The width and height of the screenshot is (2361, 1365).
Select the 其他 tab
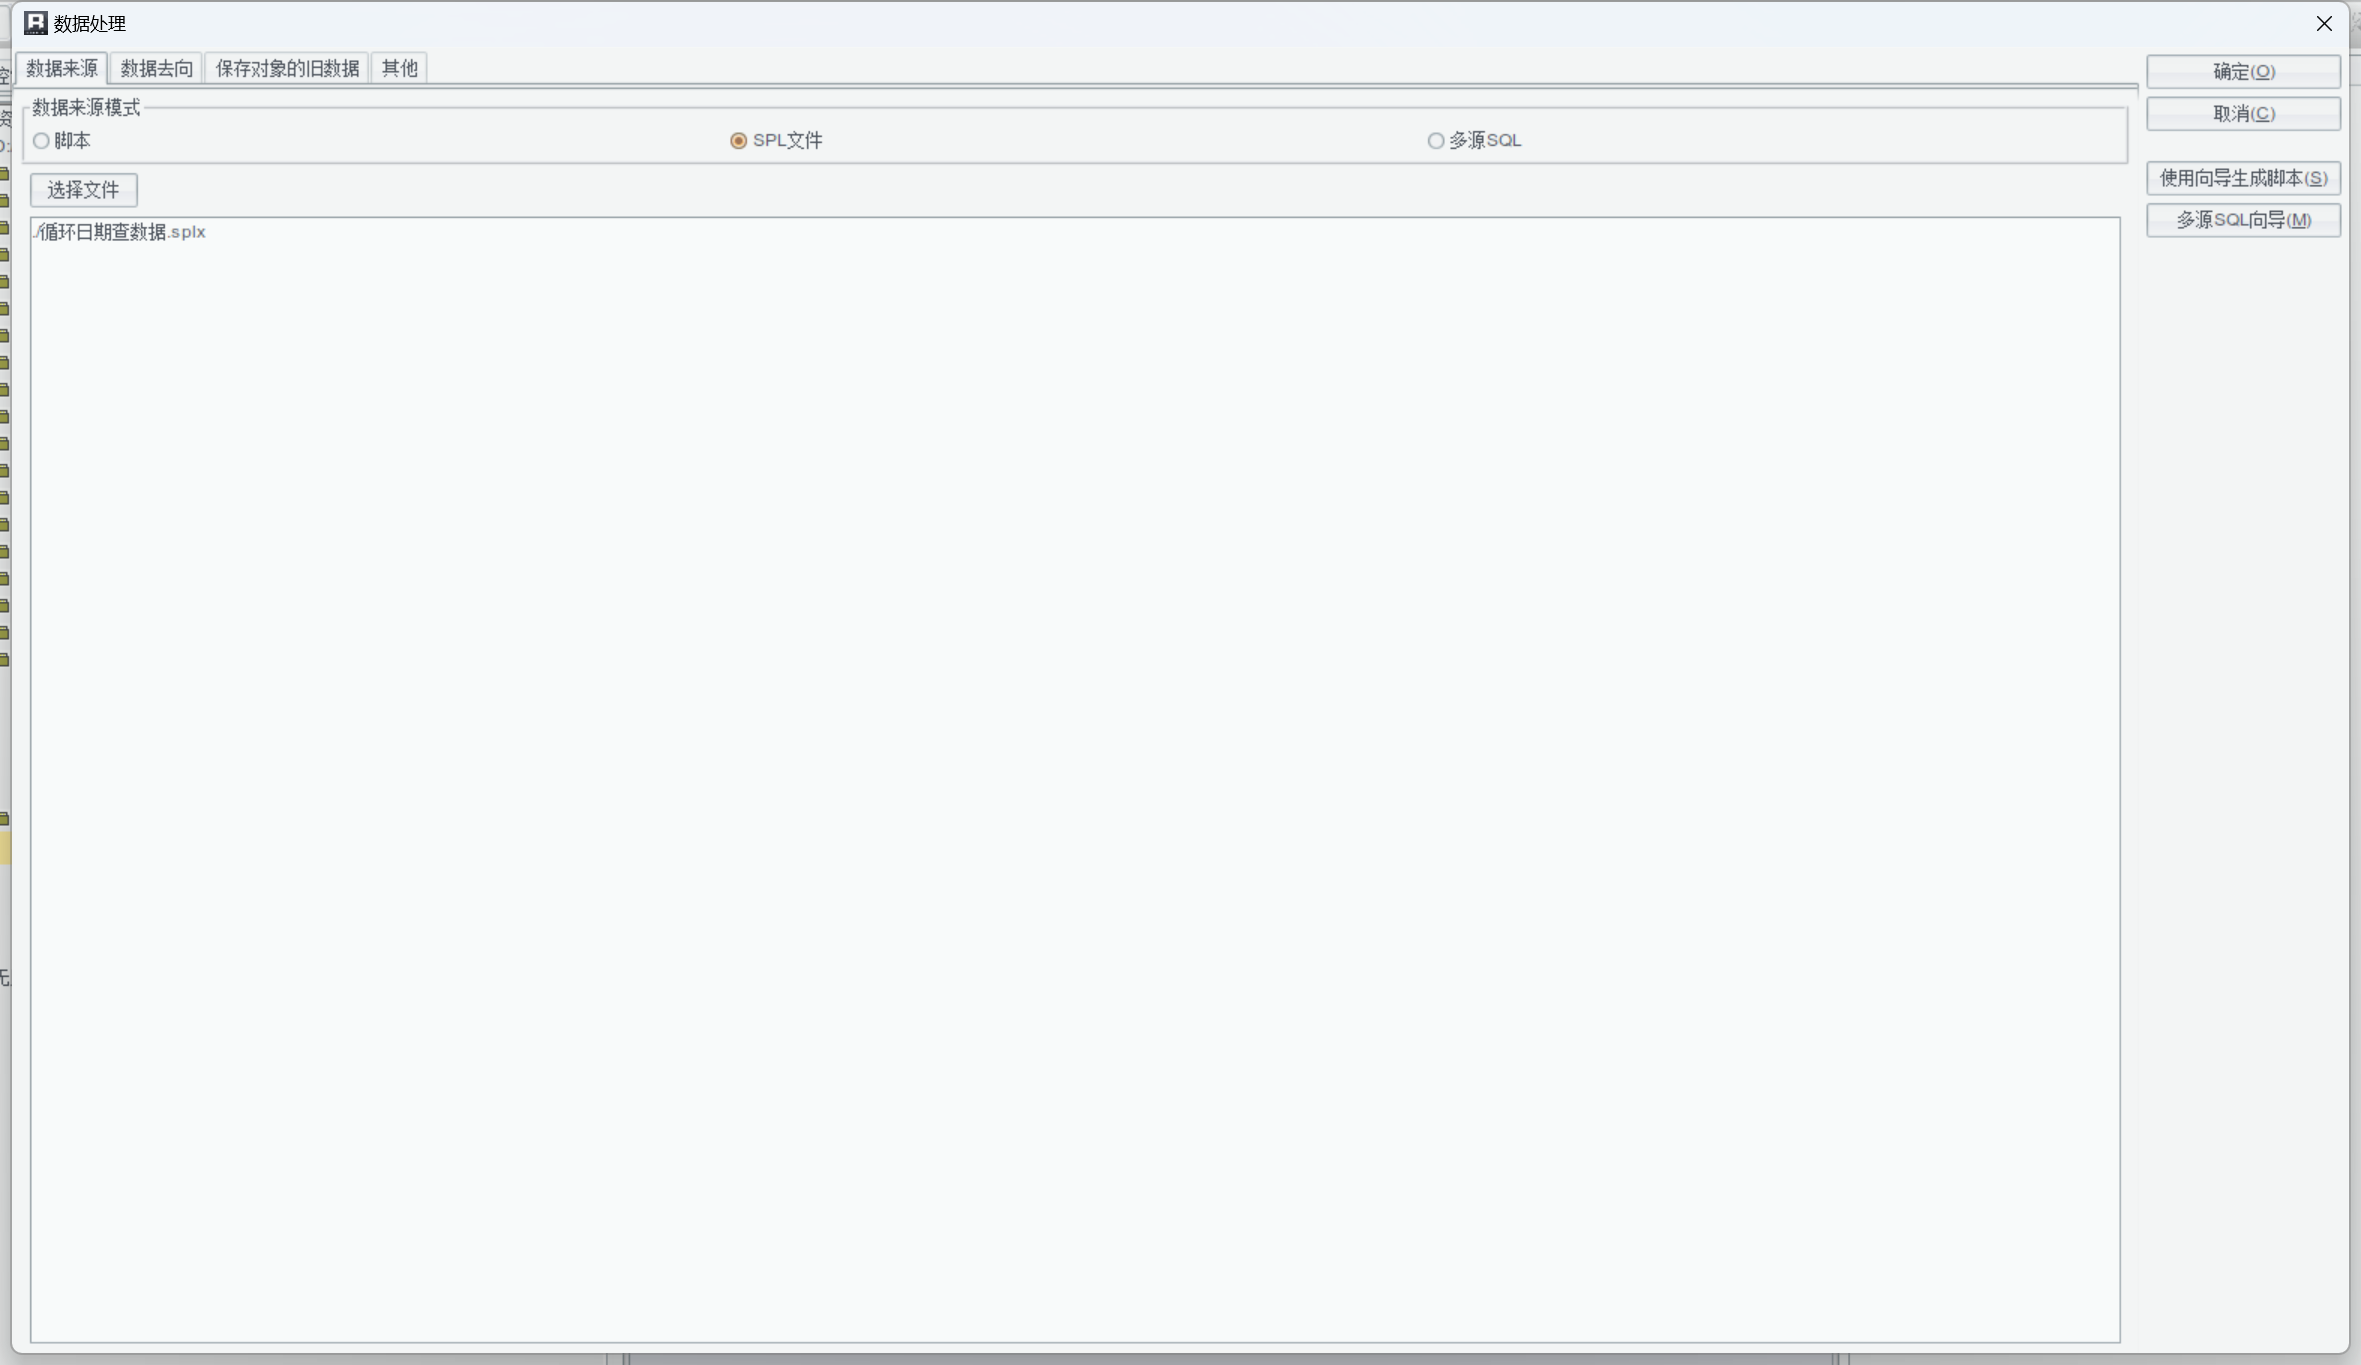pyautogui.click(x=399, y=68)
